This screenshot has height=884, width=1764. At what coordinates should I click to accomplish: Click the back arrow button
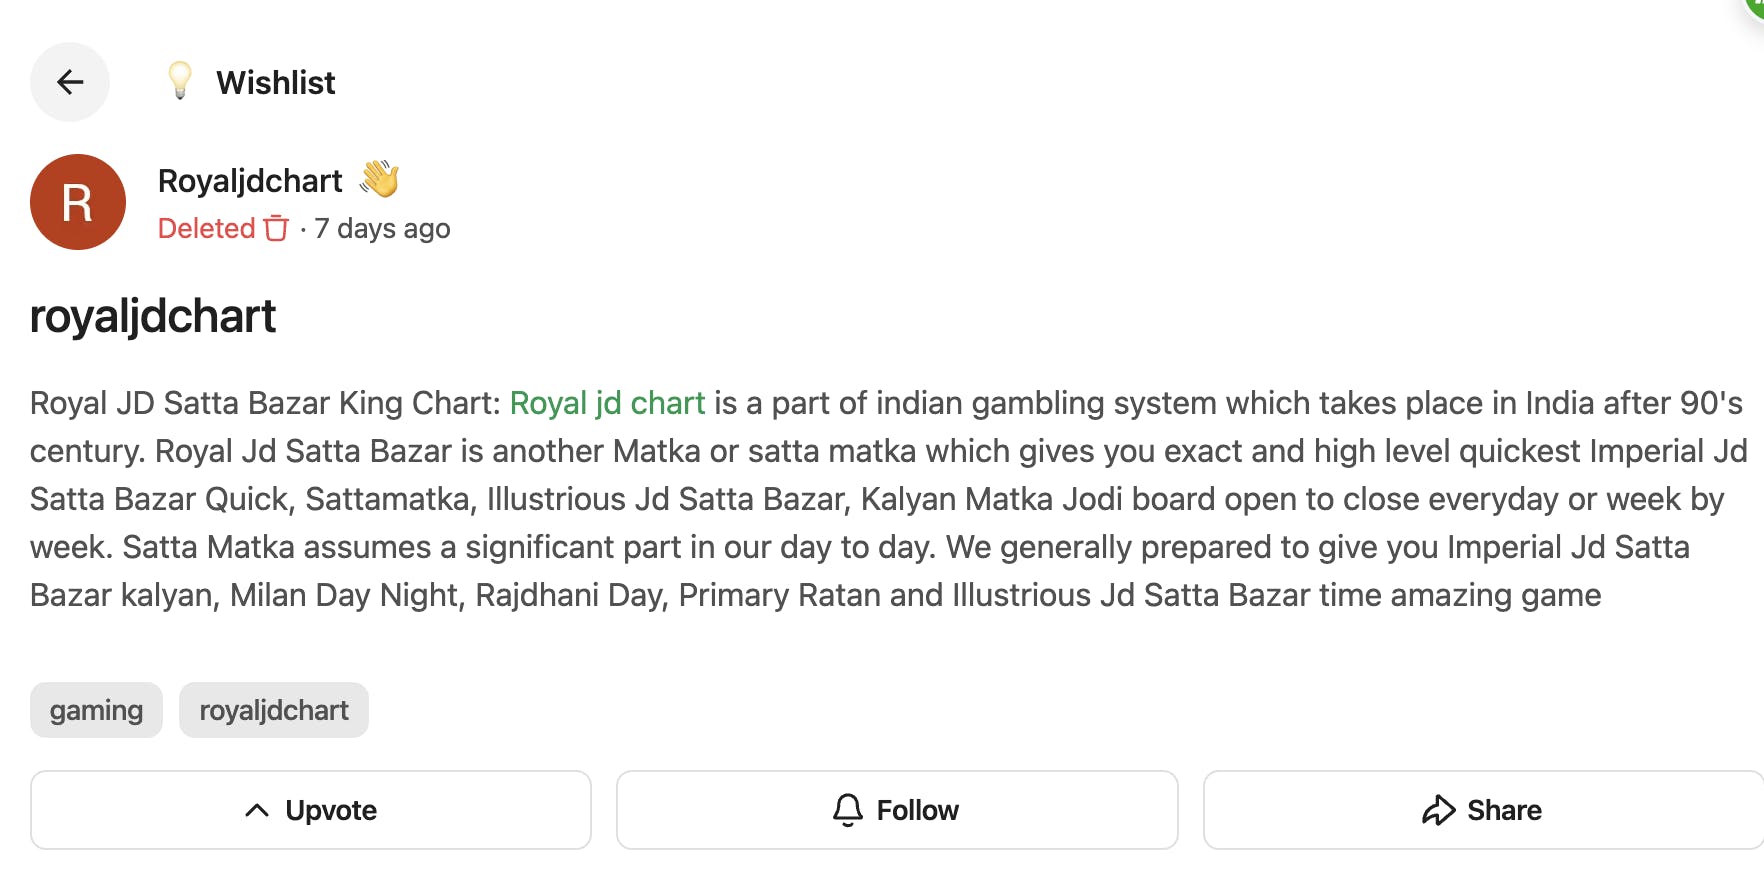coord(70,82)
